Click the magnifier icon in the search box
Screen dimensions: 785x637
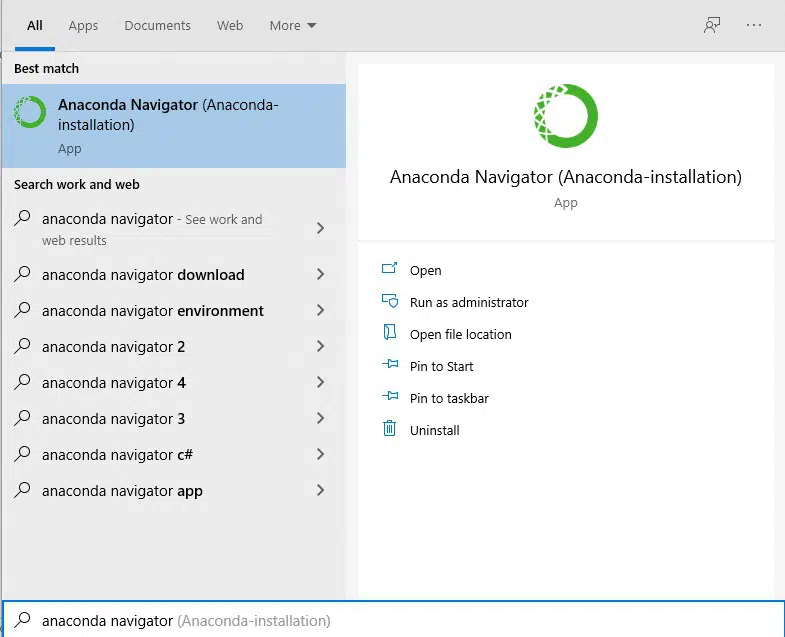point(22,620)
